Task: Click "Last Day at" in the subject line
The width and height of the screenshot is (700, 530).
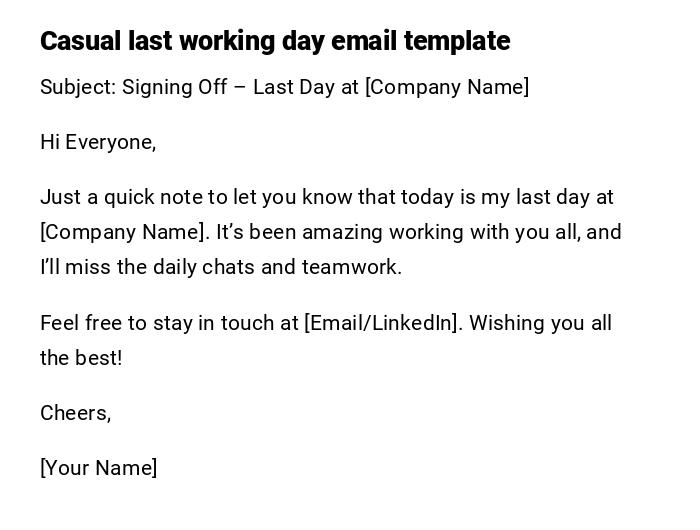Action: coord(306,87)
